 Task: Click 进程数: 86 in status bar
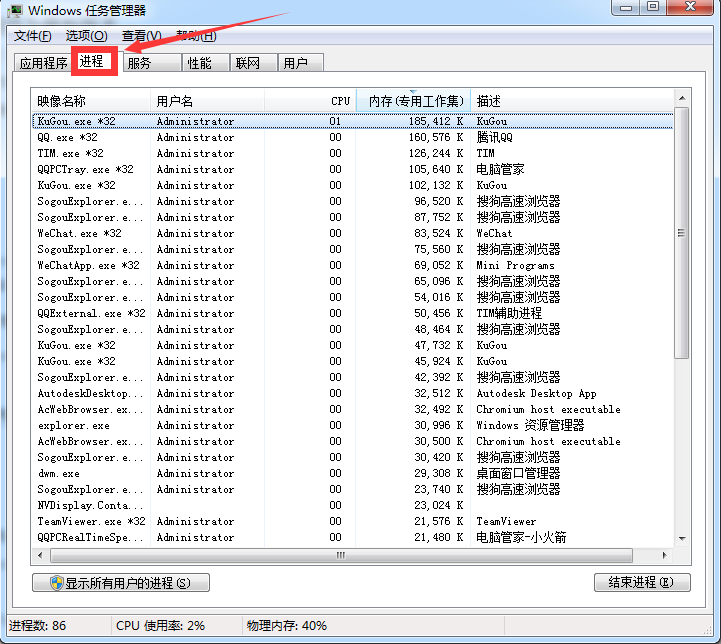38,626
